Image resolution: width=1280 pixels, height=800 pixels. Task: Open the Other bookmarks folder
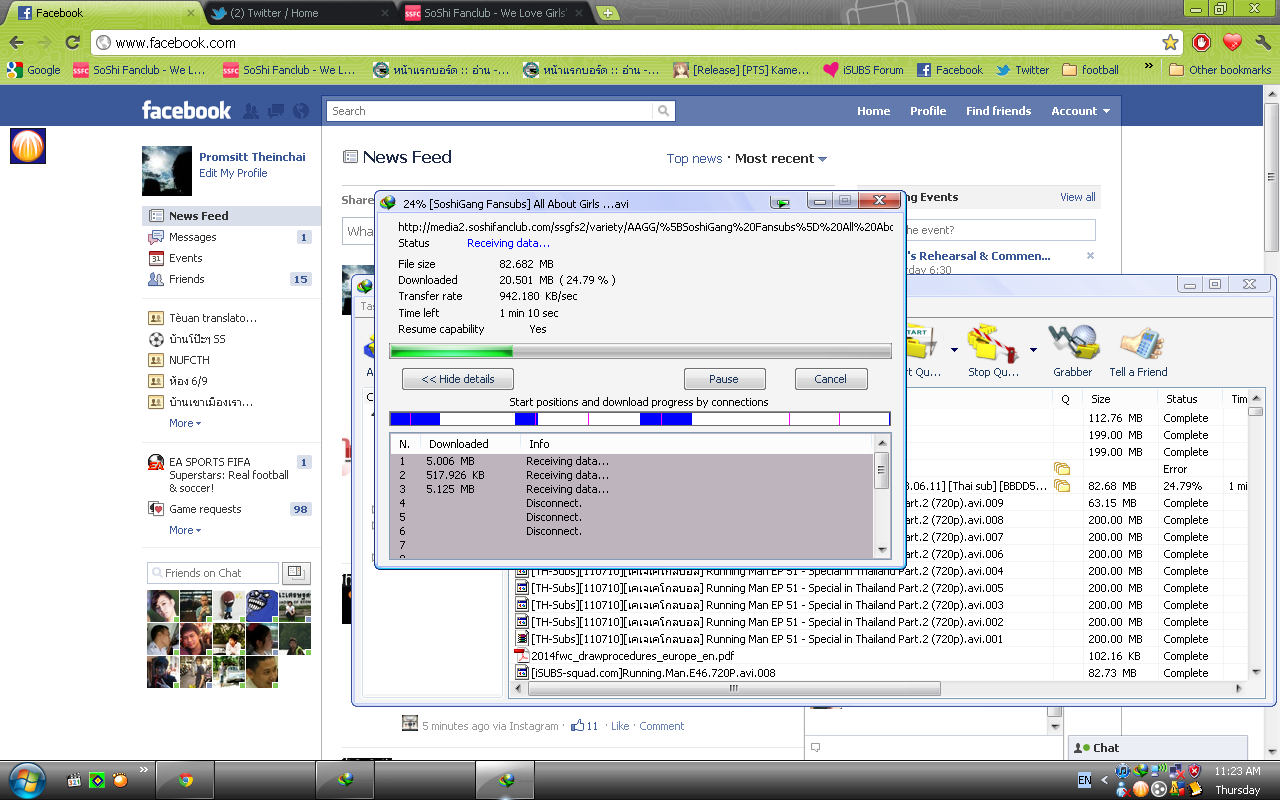(x=1220, y=70)
